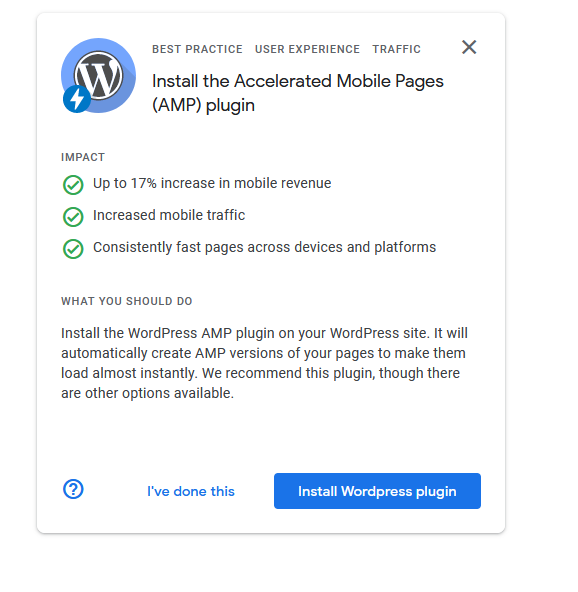Click the 17% mobile revenue increase text
Screen dimensions: 578x592
212,183
